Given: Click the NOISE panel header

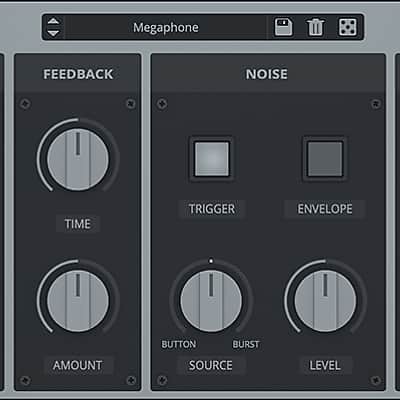Looking at the screenshot, I should click(x=267, y=74).
